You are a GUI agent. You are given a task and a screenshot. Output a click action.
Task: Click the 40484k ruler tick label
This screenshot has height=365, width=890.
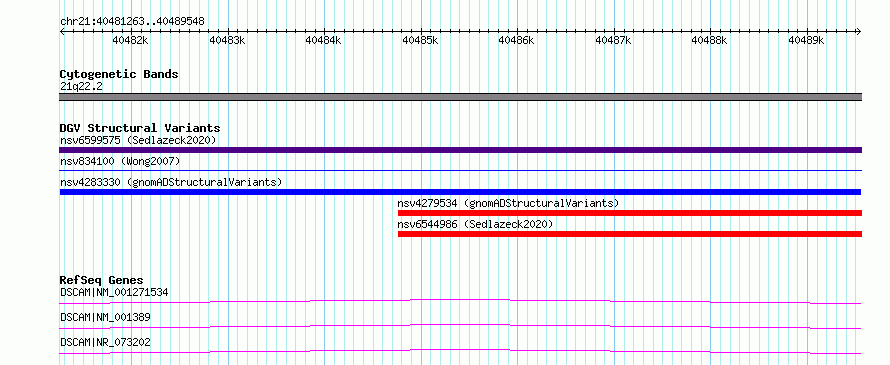324,40
